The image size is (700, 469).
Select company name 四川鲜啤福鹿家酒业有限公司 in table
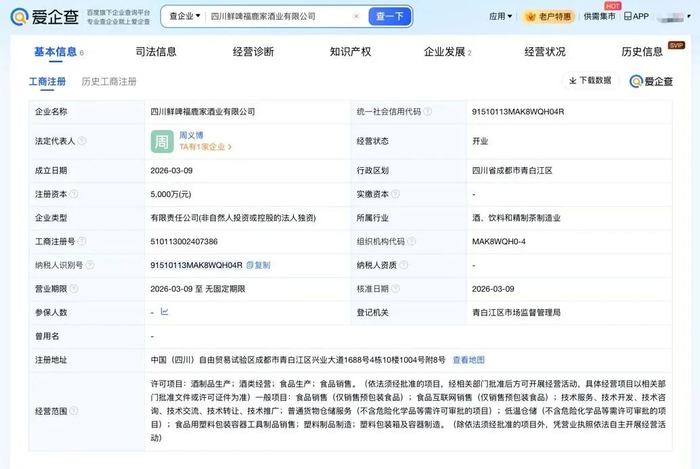[x=203, y=112]
